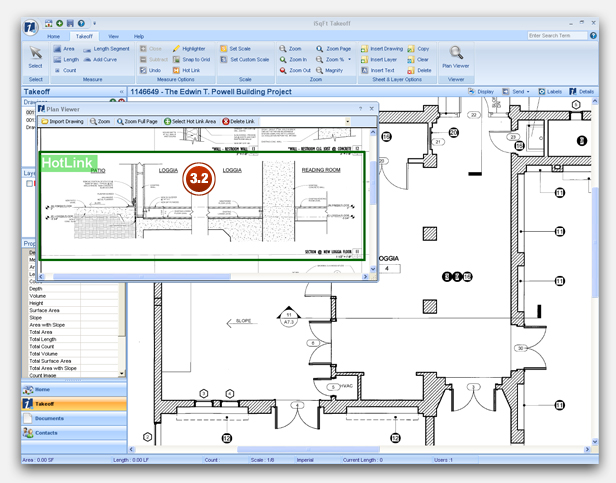Click Copy in Sheet & Layer Options
The height and width of the screenshot is (483, 616).
[418, 49]
